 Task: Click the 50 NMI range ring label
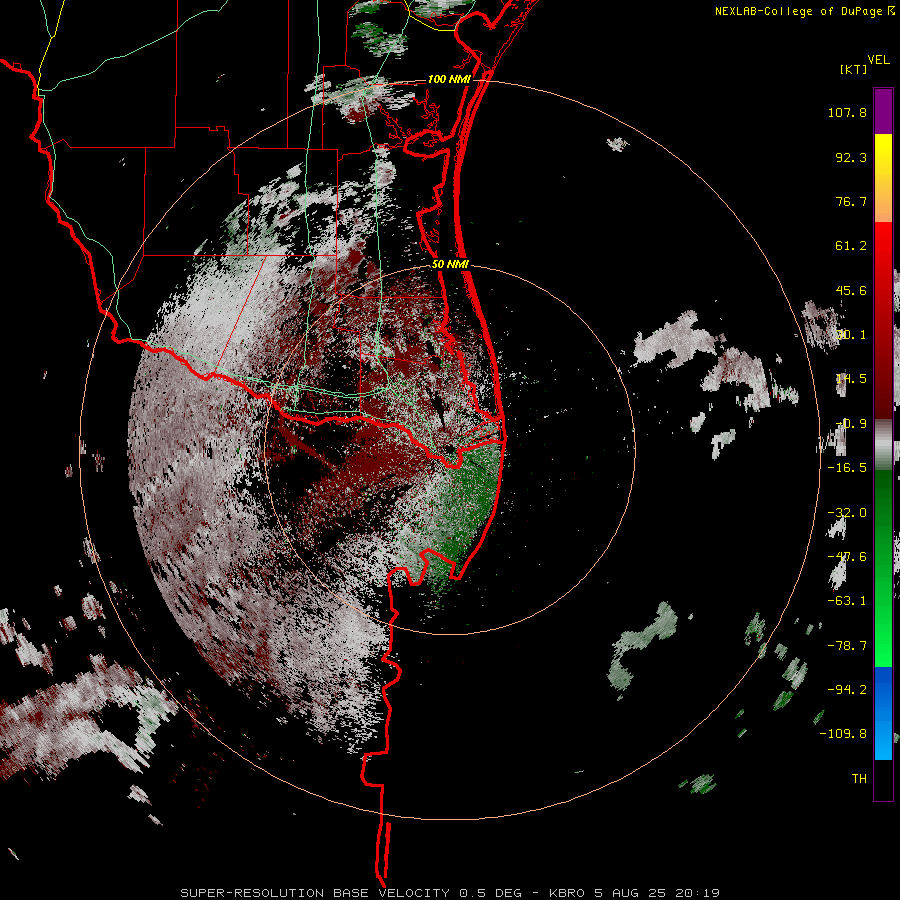coord(451,264)
